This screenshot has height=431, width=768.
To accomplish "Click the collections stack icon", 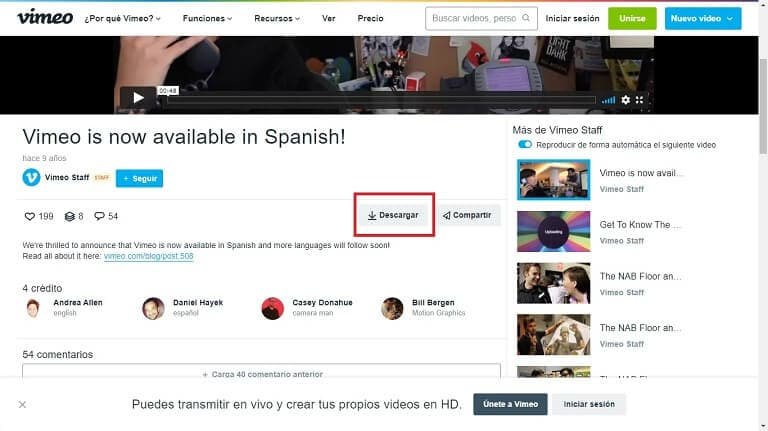I will tap(69, 216).
